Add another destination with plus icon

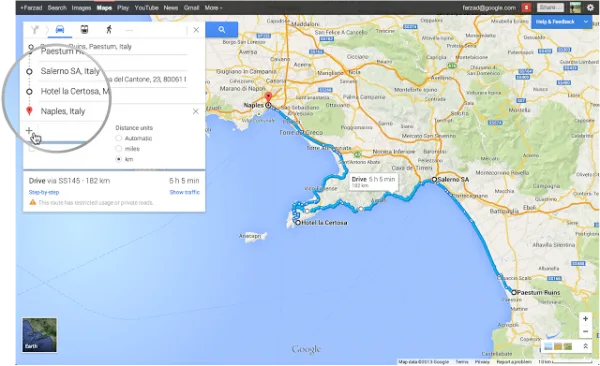29,131
